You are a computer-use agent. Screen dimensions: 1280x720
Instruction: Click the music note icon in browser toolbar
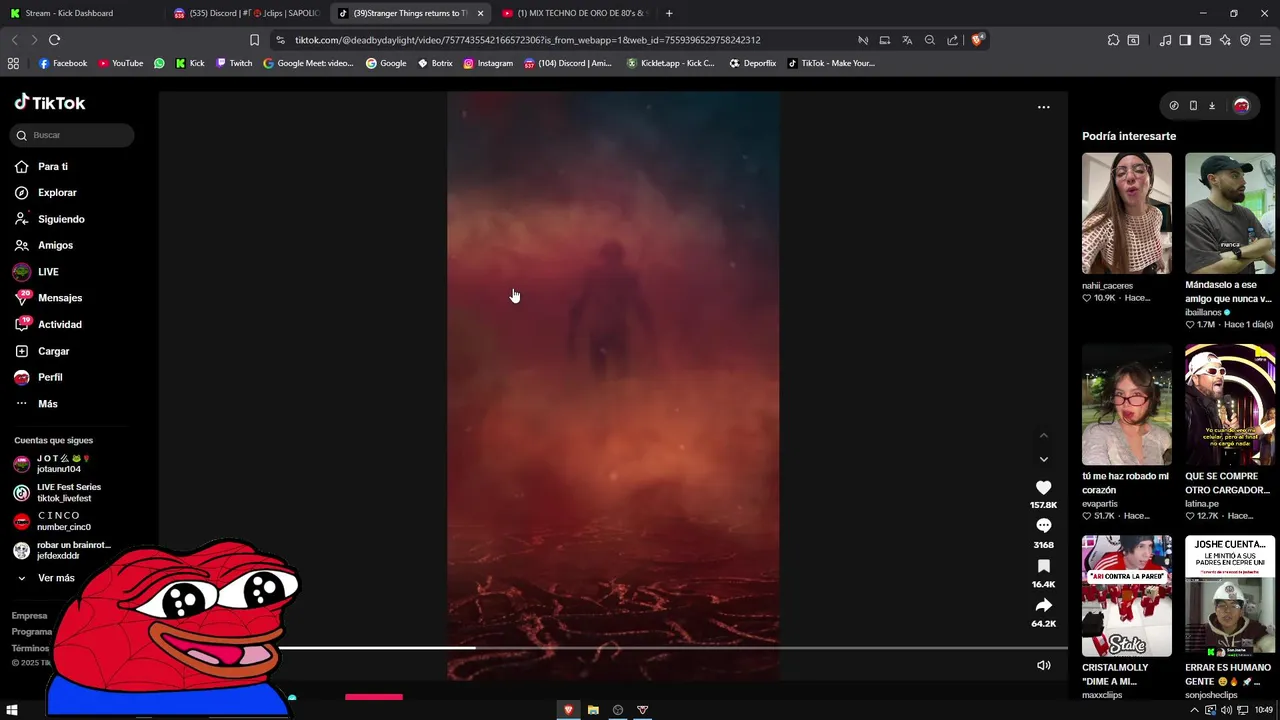click(x=1165, y=40)
